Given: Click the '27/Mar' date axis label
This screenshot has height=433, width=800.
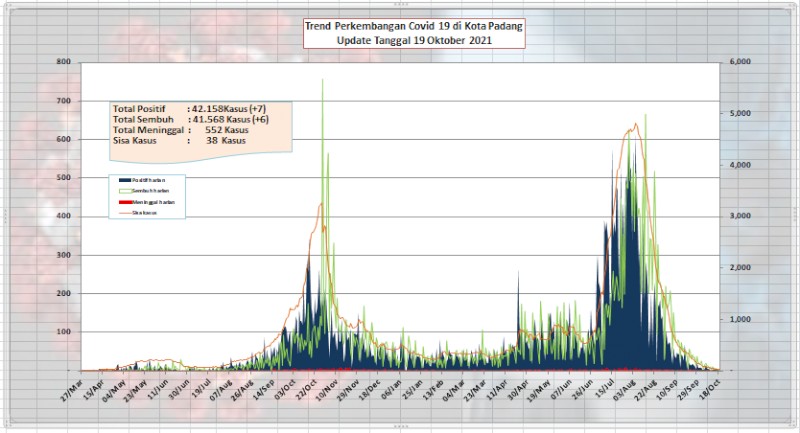Looking at the screenshot, I should [x=71, y=390].
